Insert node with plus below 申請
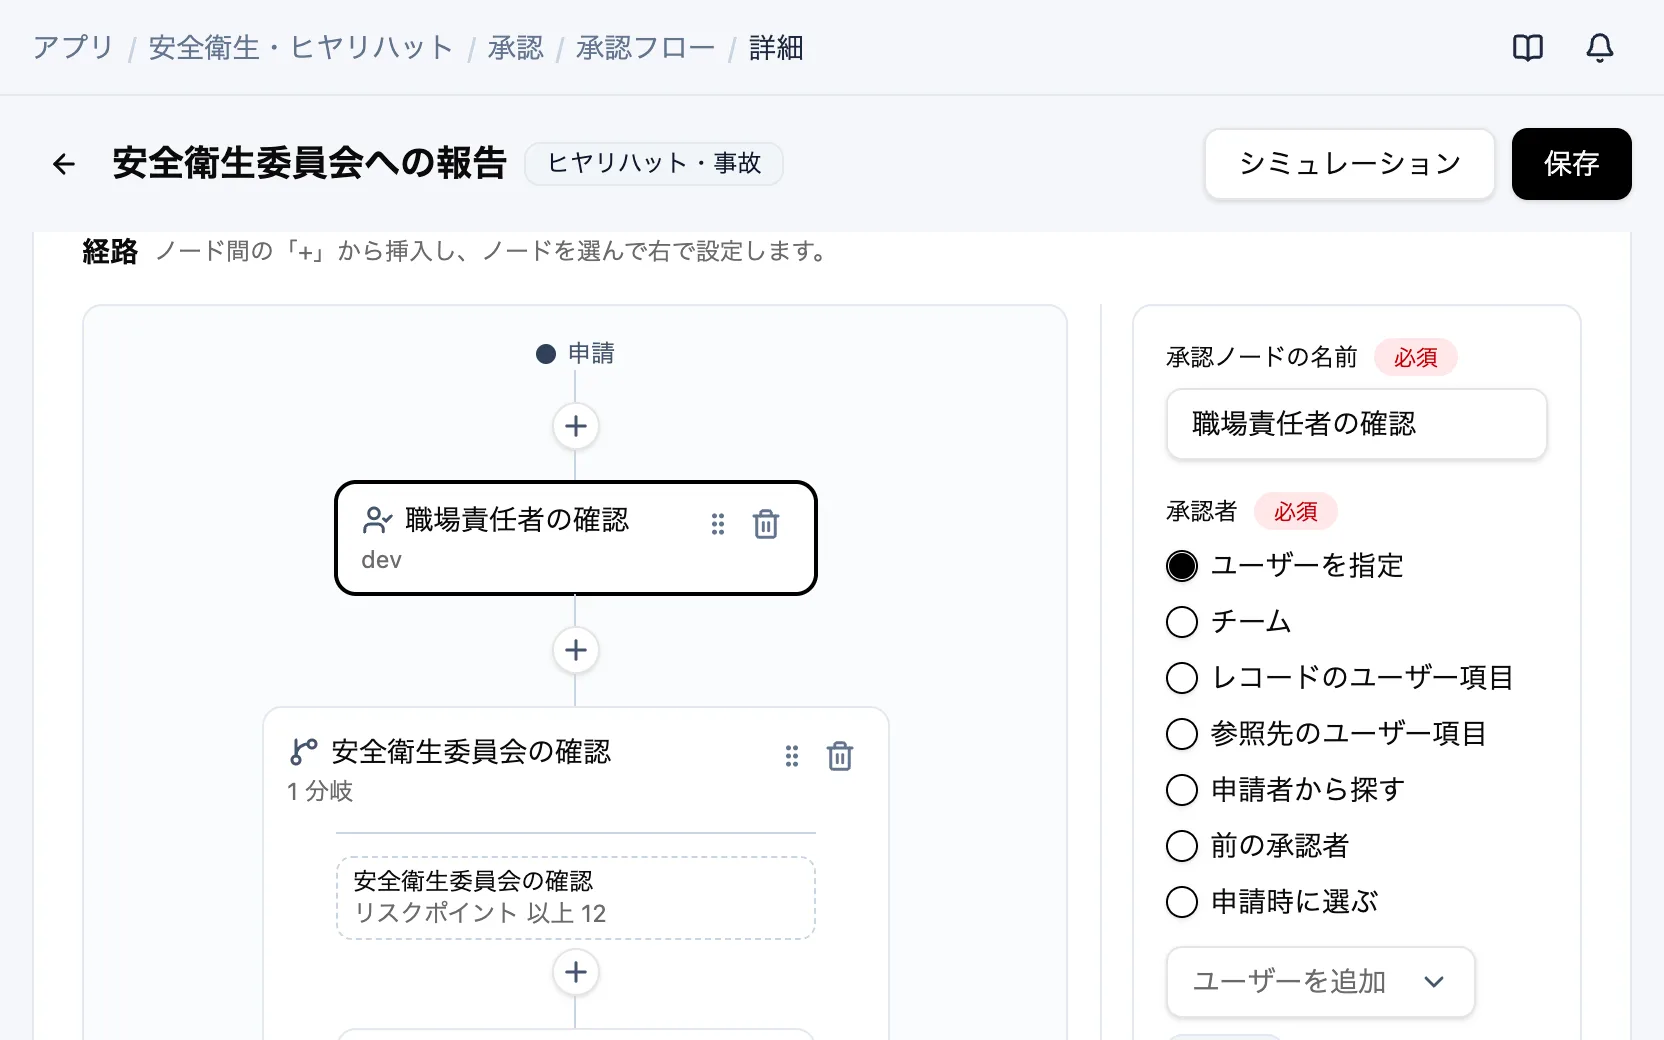Viewport: 1664px width, 1040px height. point(576,426)
